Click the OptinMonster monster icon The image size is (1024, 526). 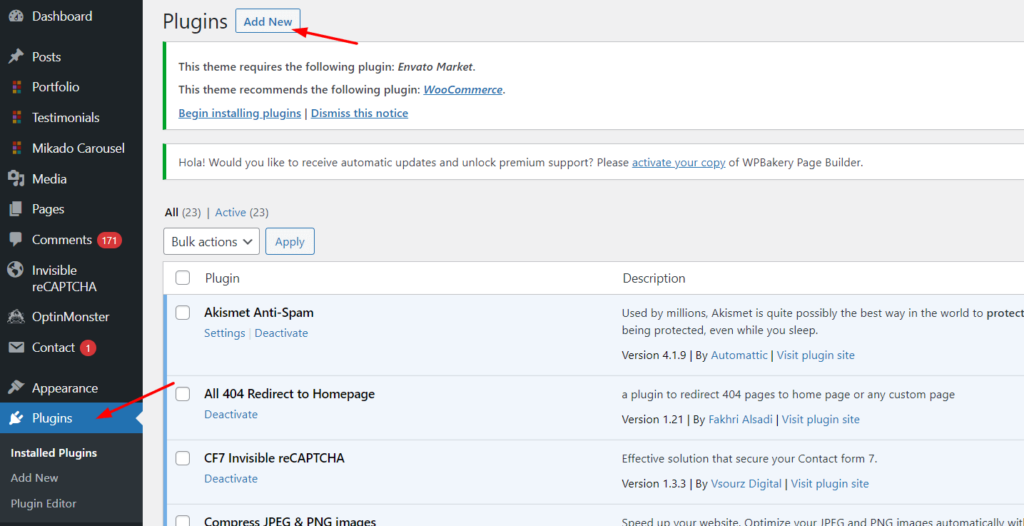tap(16, 317)
